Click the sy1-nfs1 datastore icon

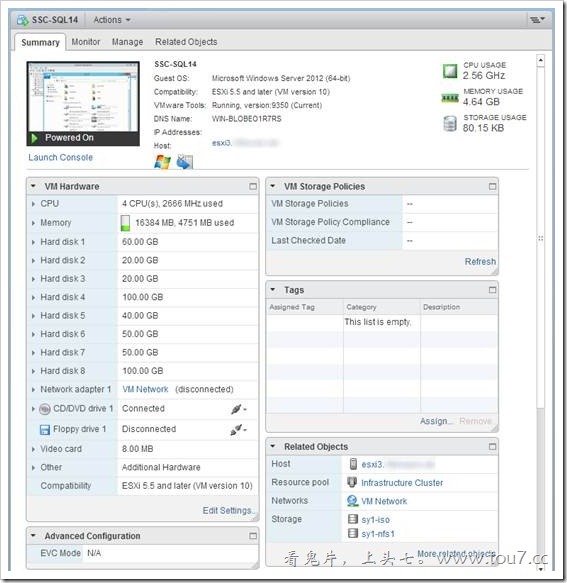[x=352, y=533]
